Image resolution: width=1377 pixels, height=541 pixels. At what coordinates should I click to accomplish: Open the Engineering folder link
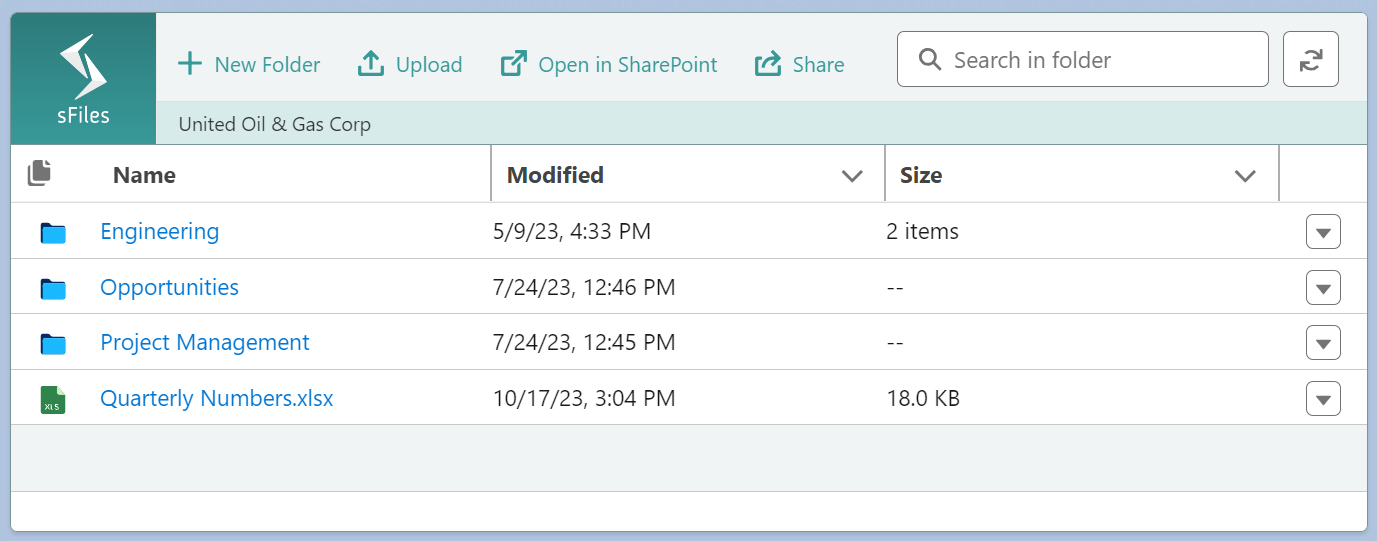click(x=160, y=231)
